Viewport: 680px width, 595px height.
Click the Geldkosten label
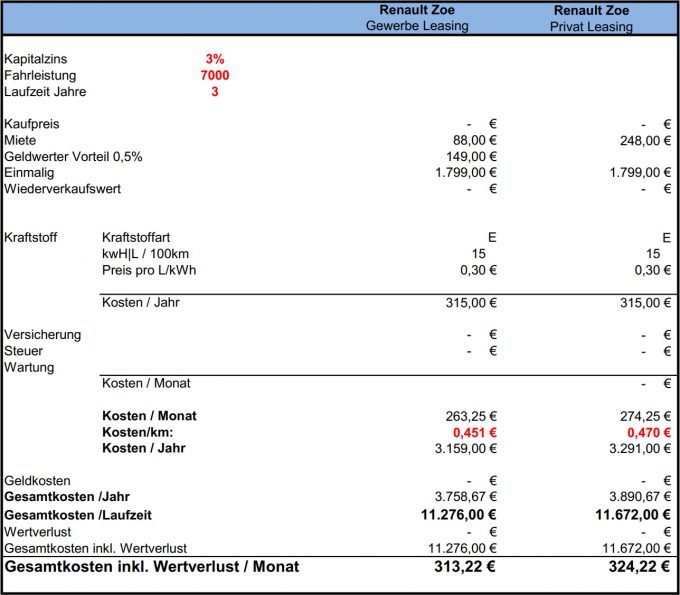pyautogui.click(x=37, y=481)
